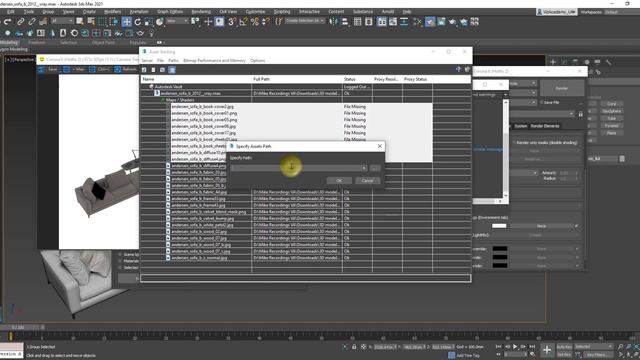Open the Customize menu
Screen dimensions: 640x360
[x=256, y=11]
